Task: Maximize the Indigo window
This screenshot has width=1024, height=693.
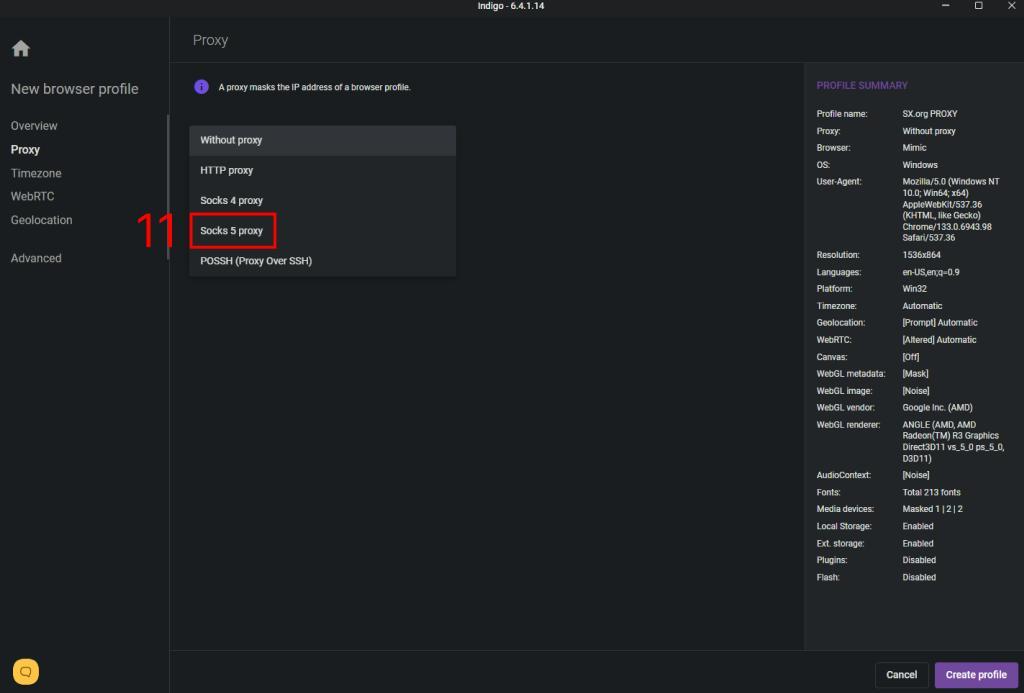Action: tap(978, 6)
